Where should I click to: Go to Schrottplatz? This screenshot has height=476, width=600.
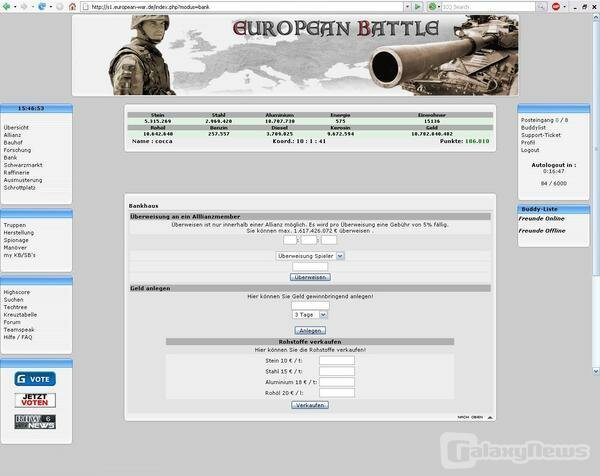pos(20,187)
